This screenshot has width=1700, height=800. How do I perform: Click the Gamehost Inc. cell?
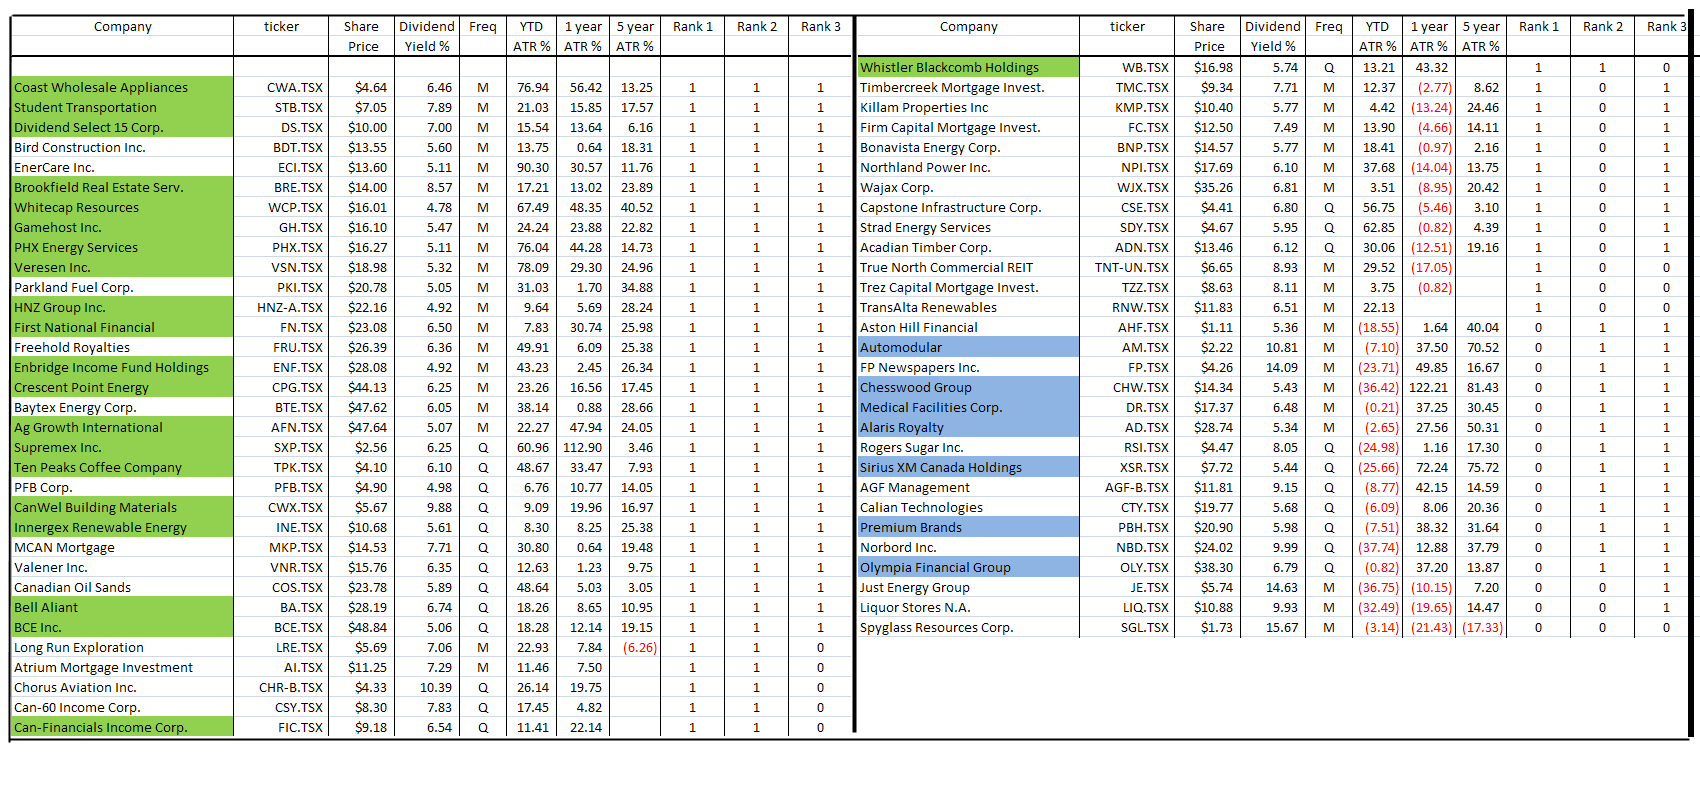(122, 227)
